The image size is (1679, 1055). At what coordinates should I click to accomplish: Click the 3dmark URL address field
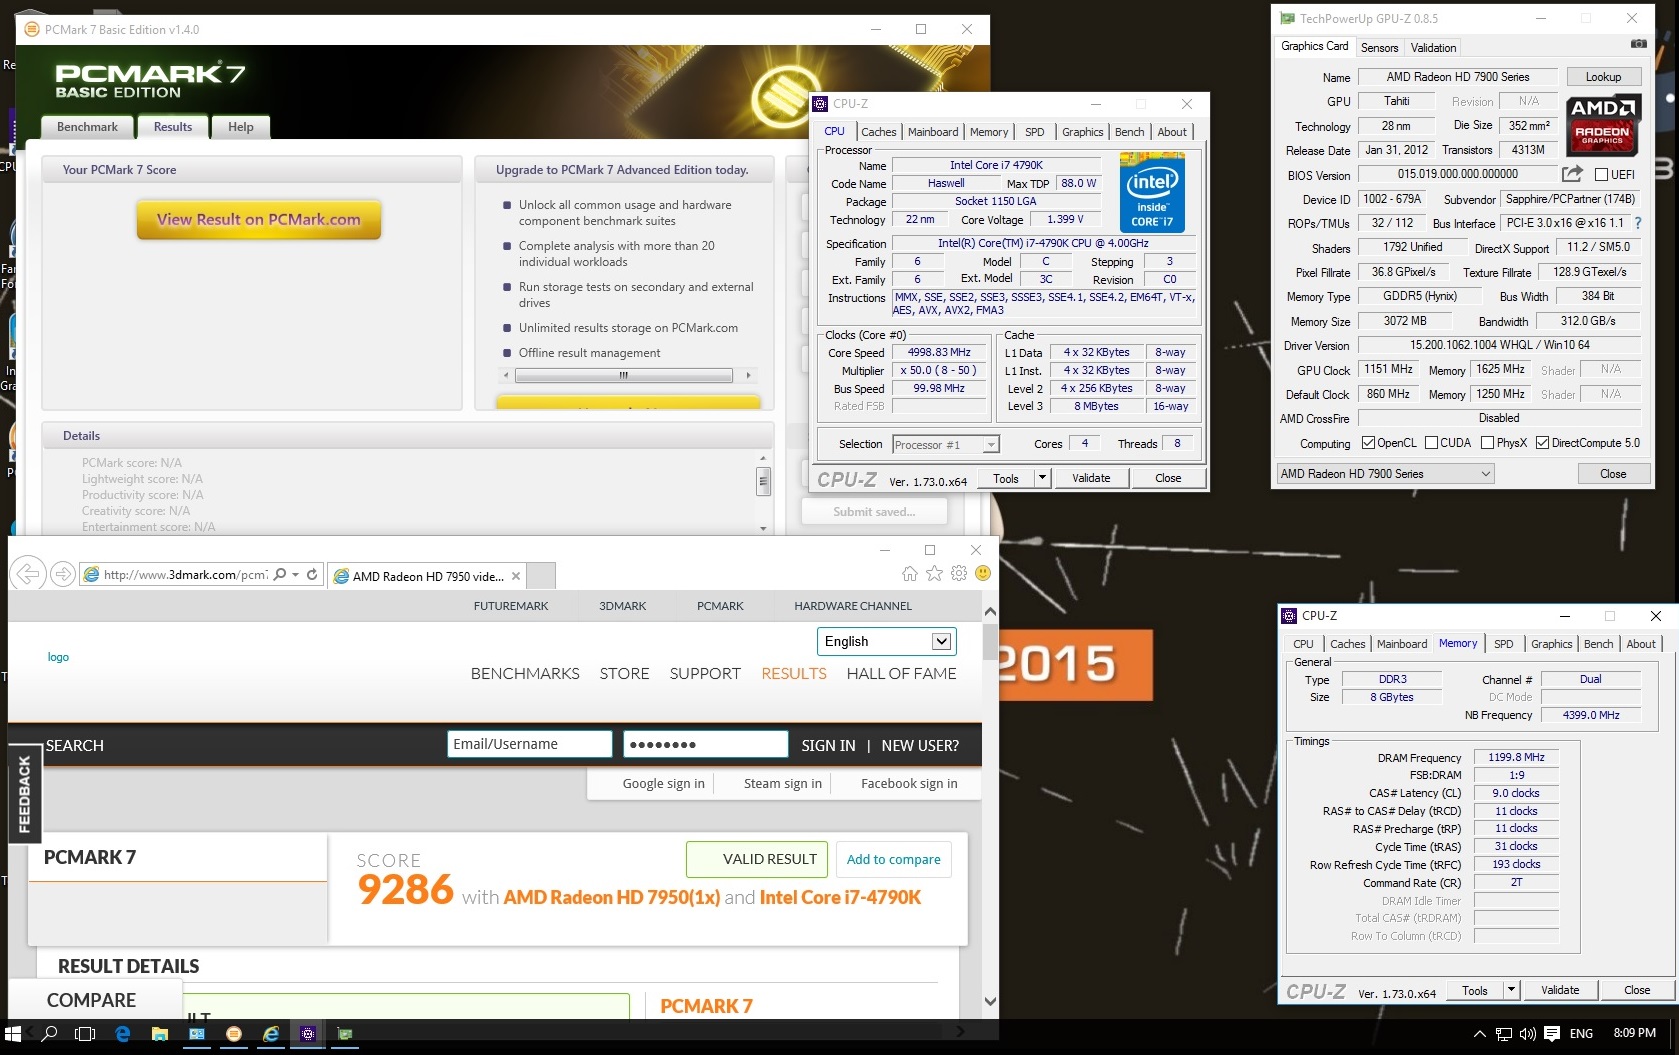click(x=185, y=575)
